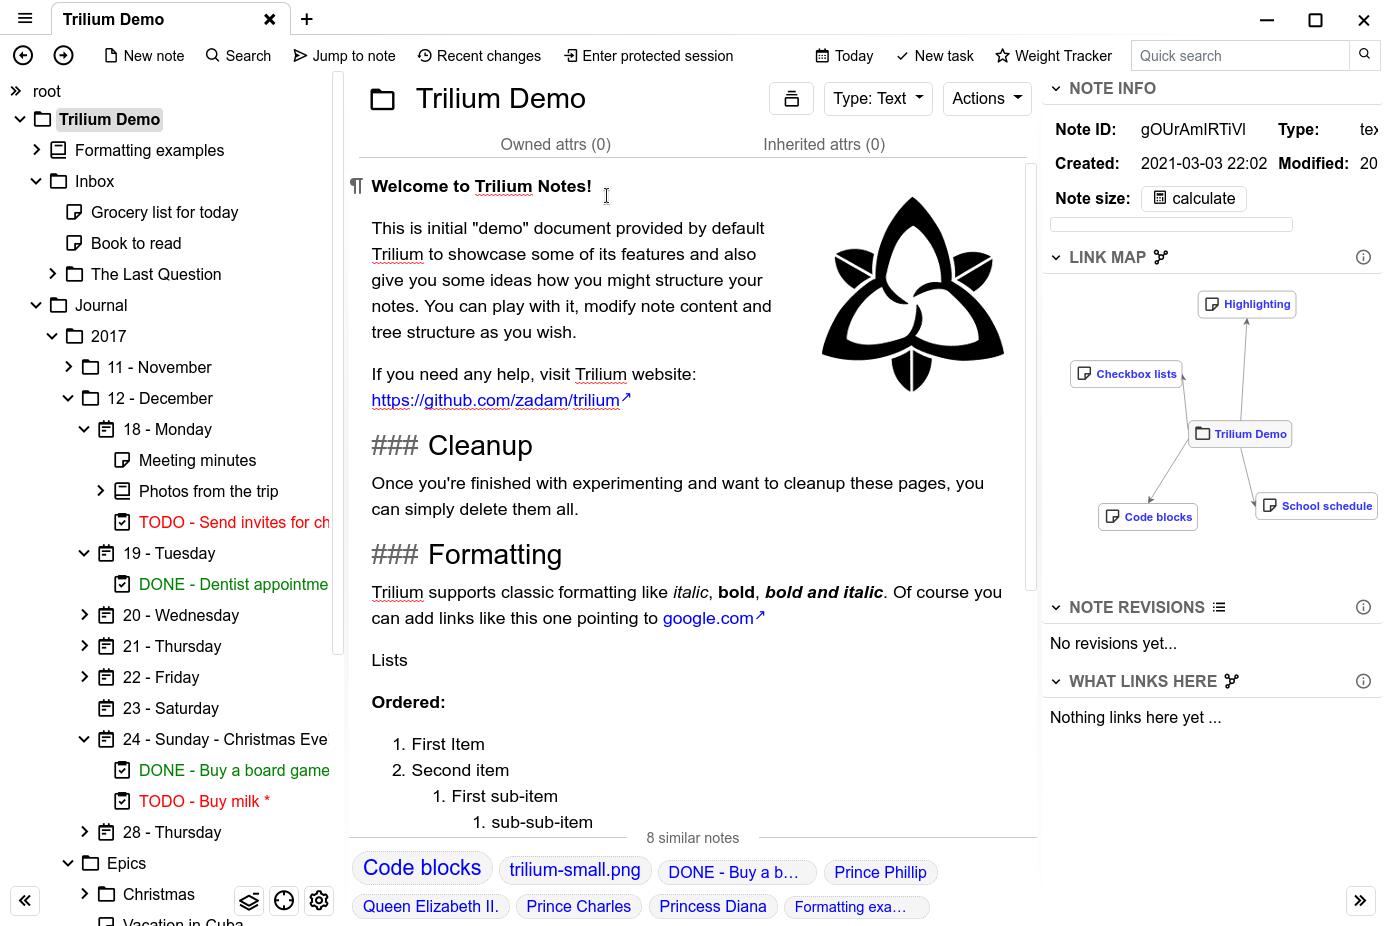
Task: Open the Code blocks similar note link
Action: point(421,868)
